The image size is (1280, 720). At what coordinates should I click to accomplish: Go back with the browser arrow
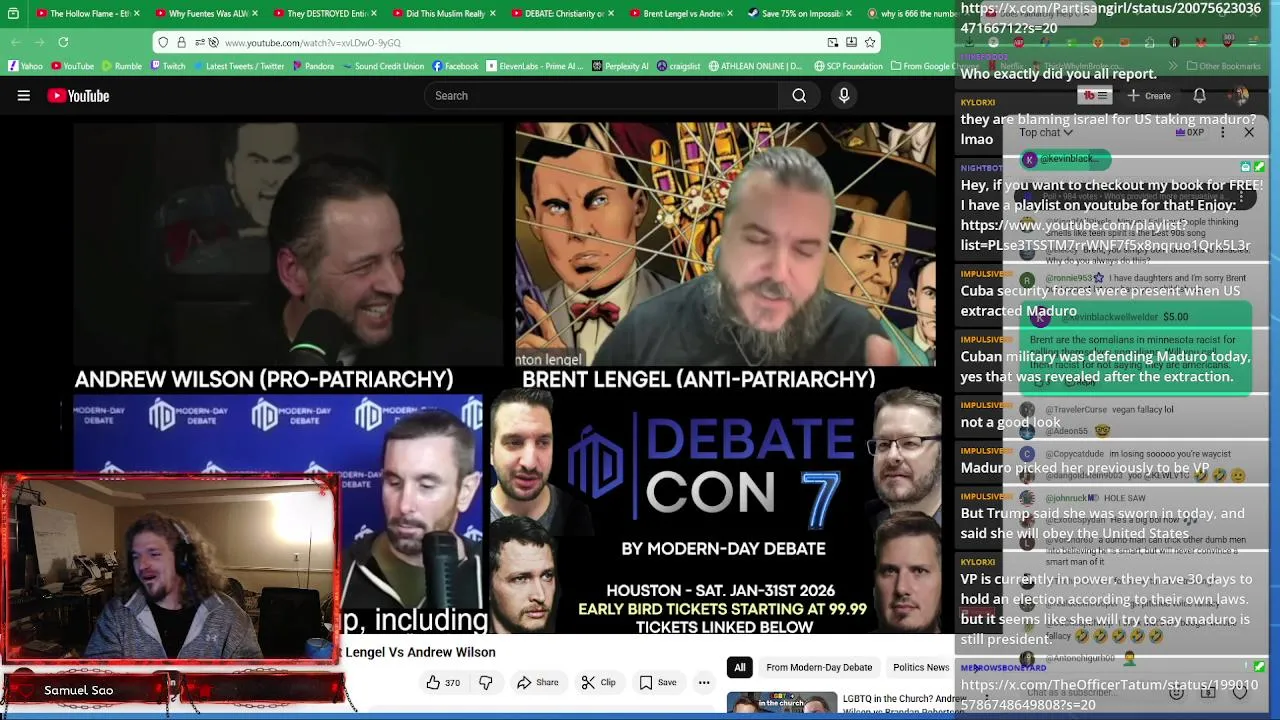point(16,42)
